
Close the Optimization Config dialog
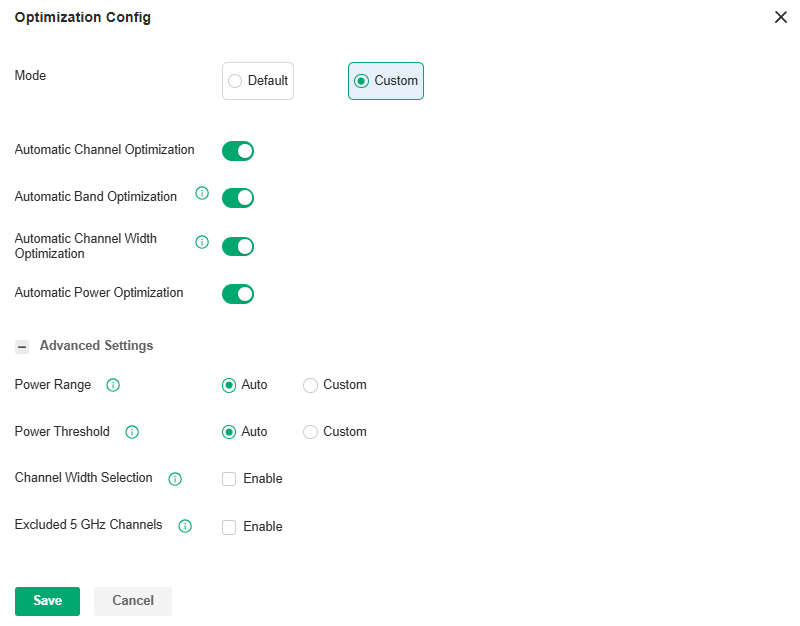pos(781,17)
